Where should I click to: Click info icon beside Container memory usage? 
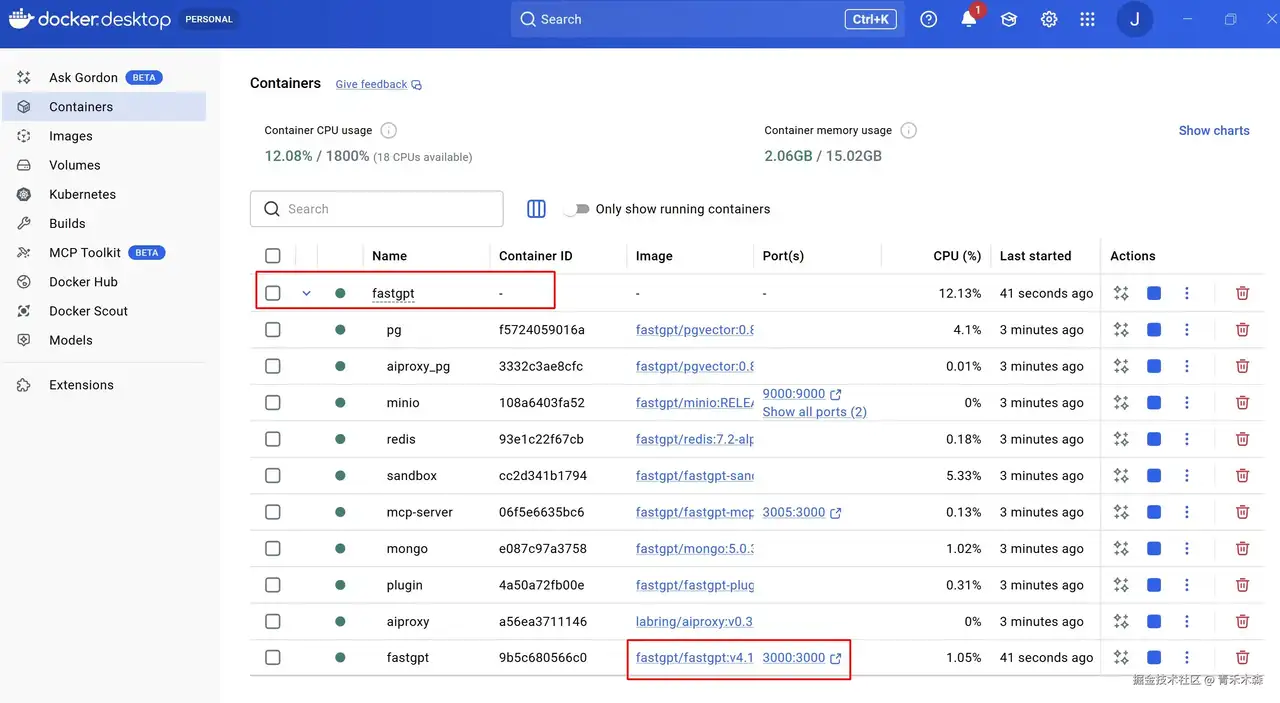908,130
